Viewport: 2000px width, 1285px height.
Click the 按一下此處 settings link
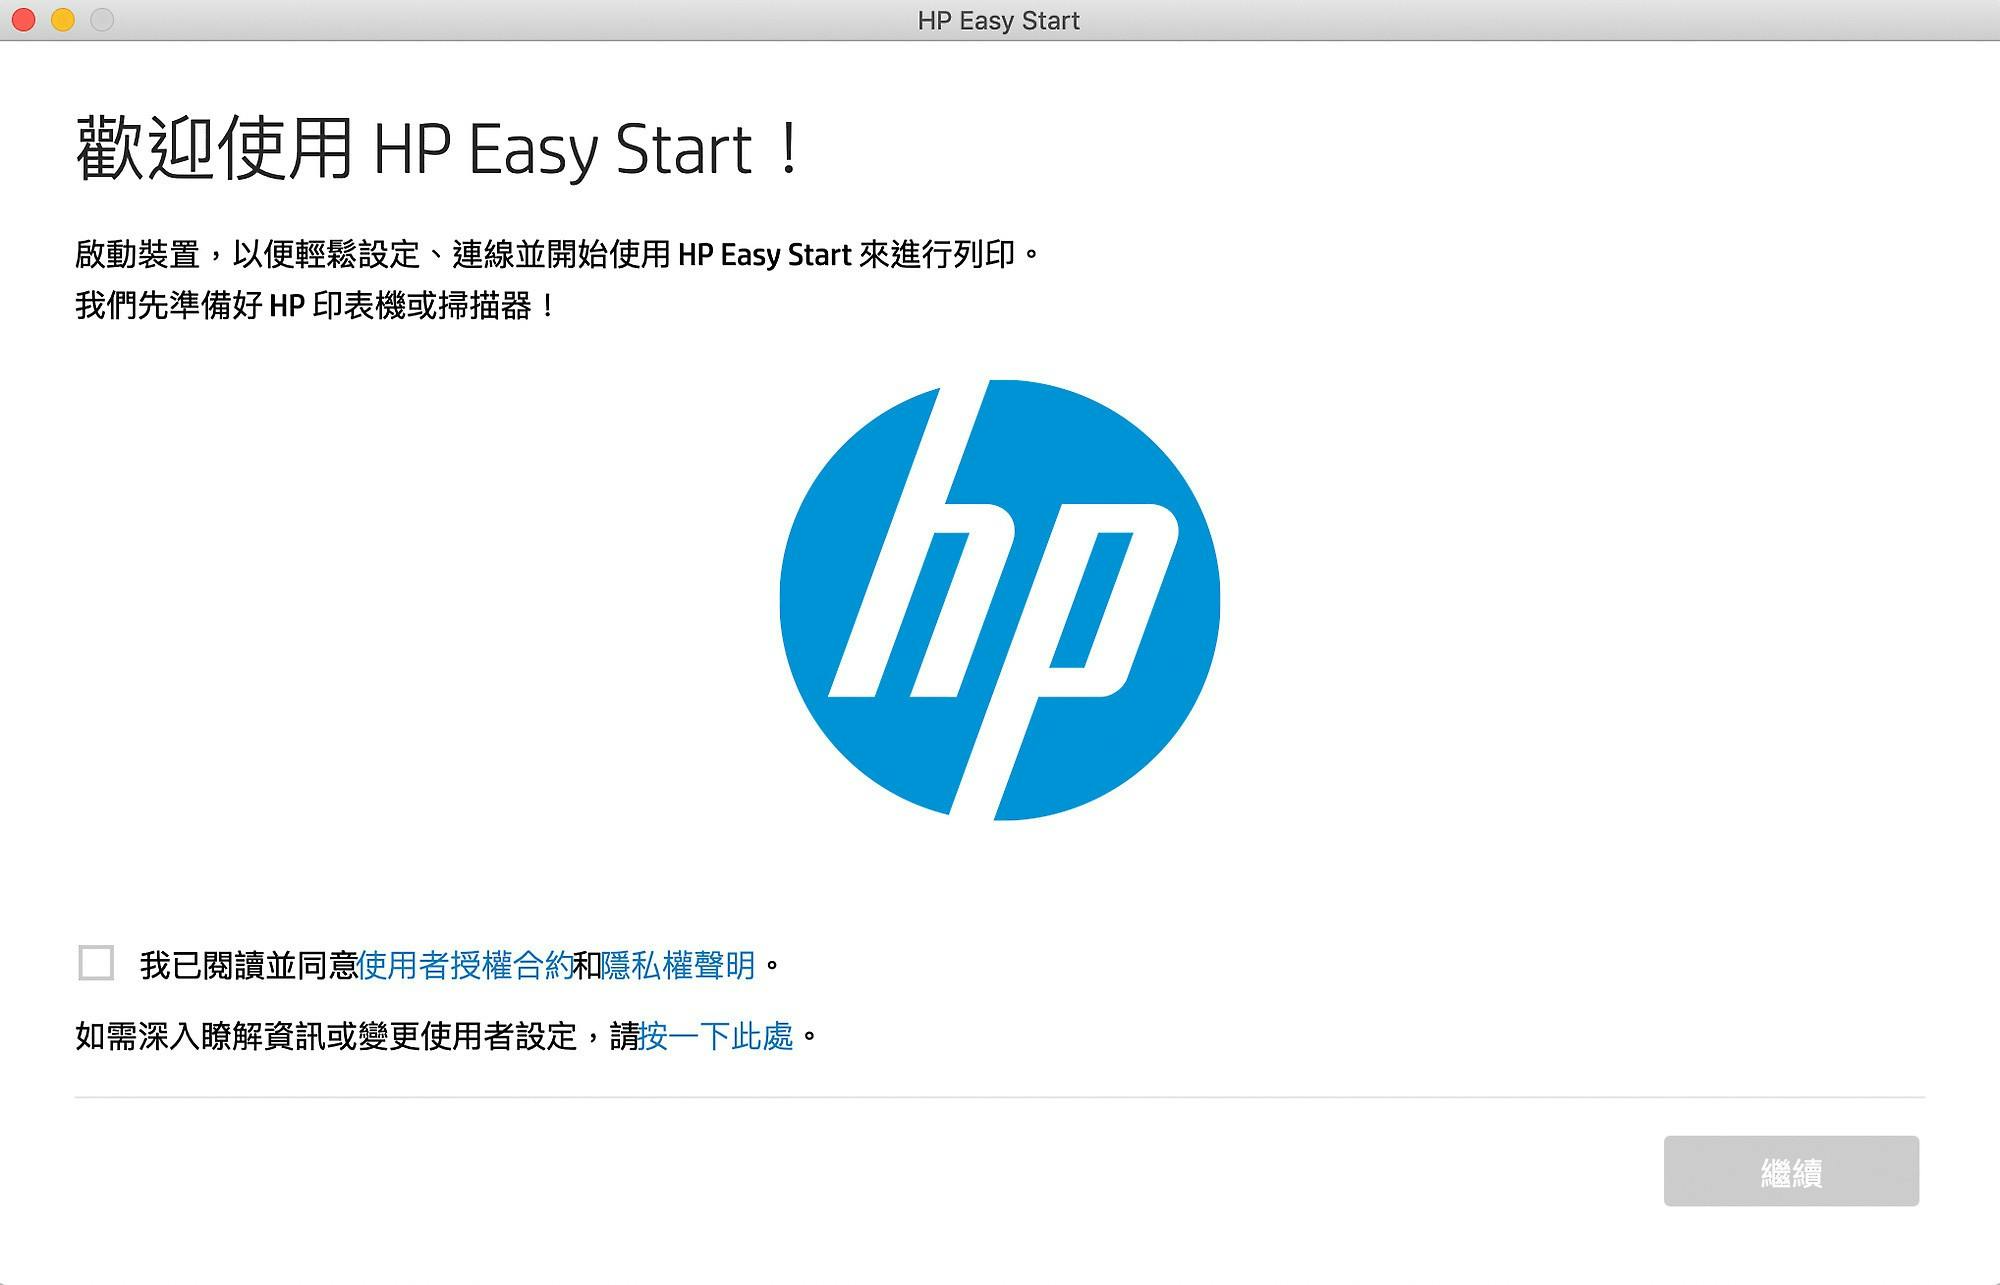[716, 1036]
